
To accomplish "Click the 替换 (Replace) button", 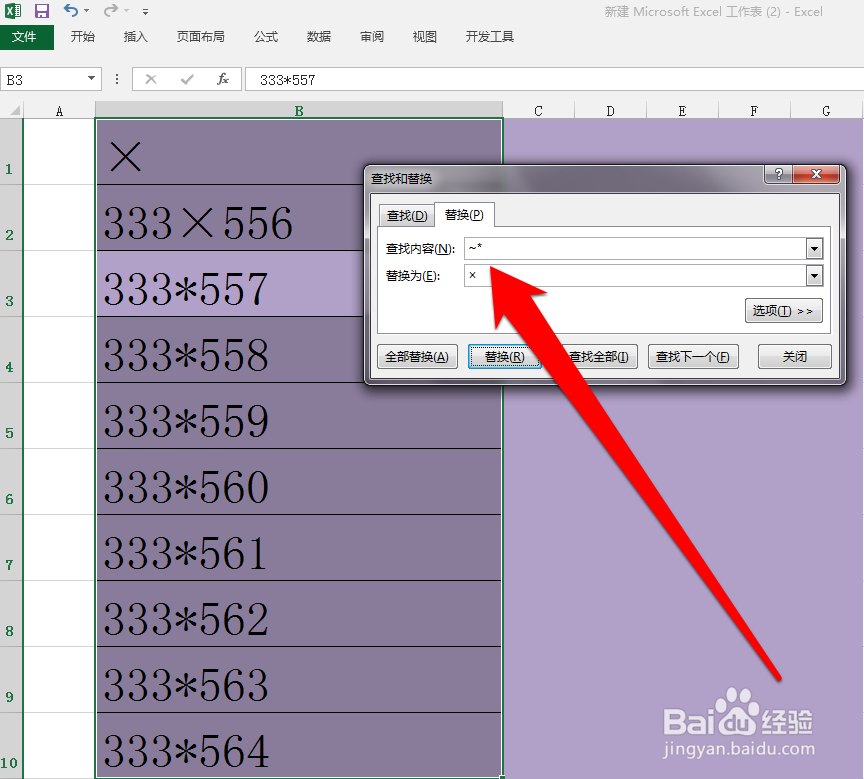I will pos(505,356).
